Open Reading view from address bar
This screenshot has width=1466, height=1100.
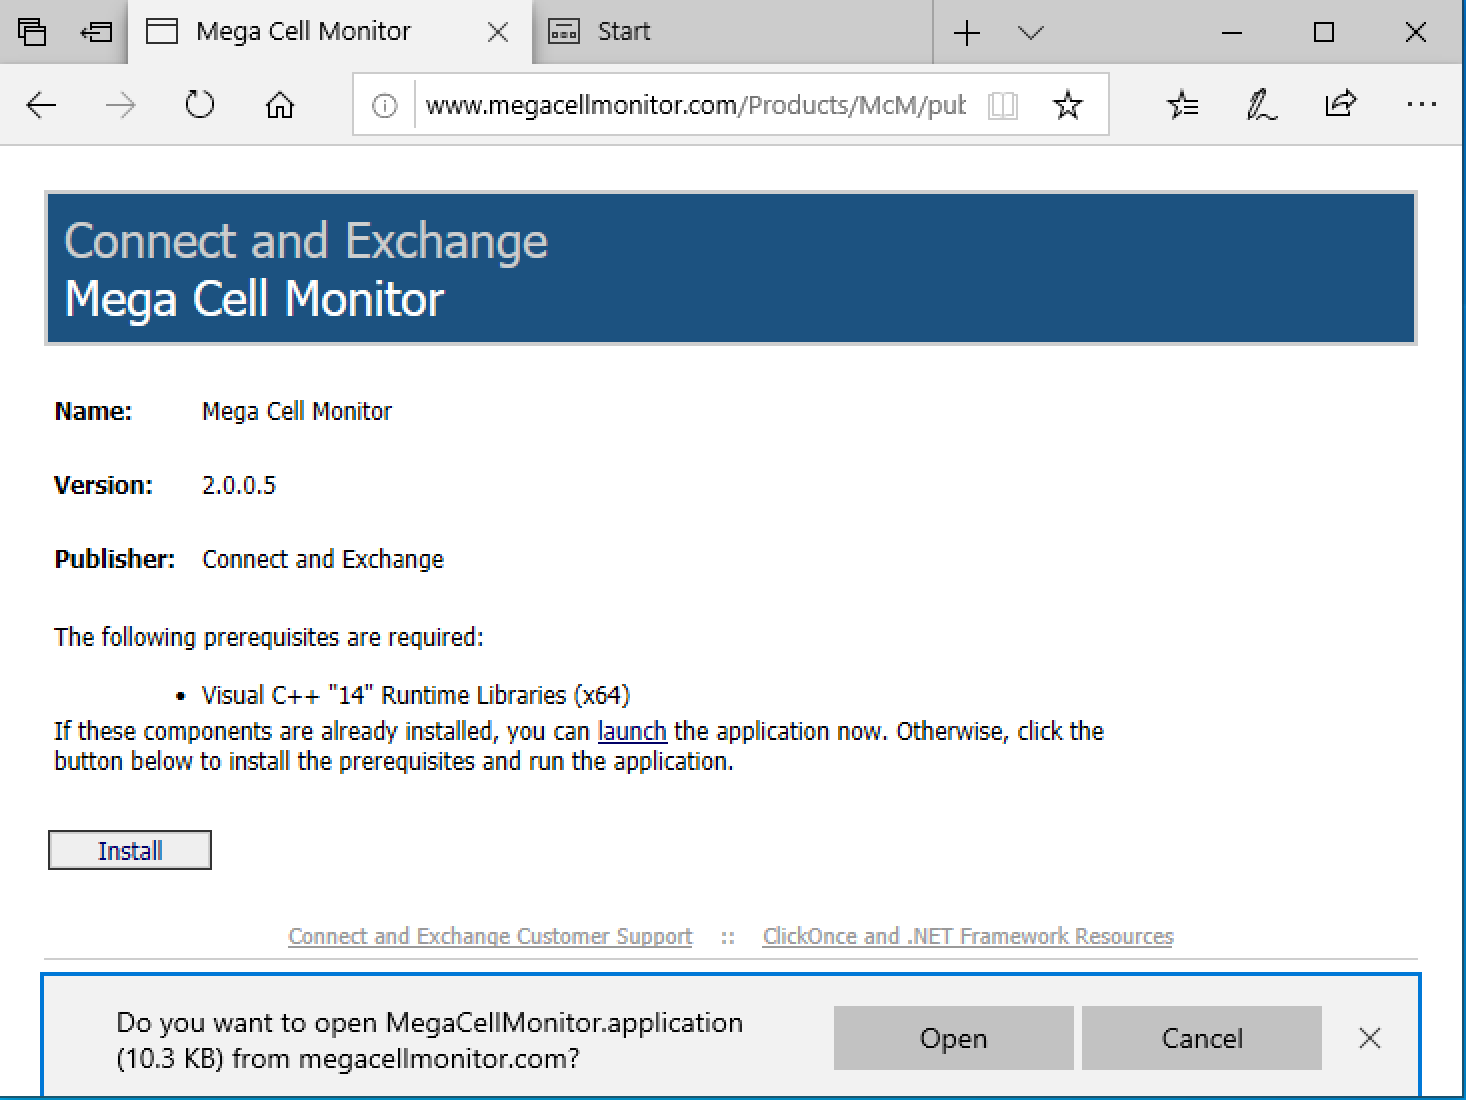1002,105
